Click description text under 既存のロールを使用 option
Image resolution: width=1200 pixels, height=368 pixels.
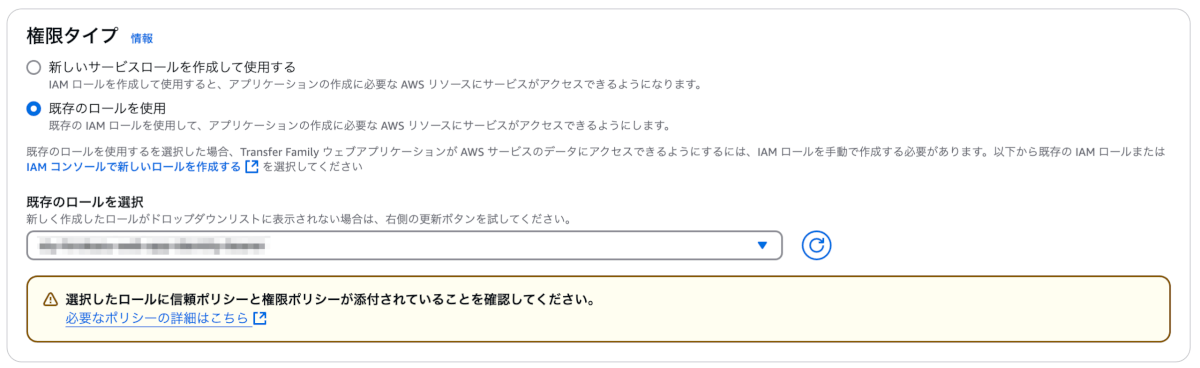[359, 125]
